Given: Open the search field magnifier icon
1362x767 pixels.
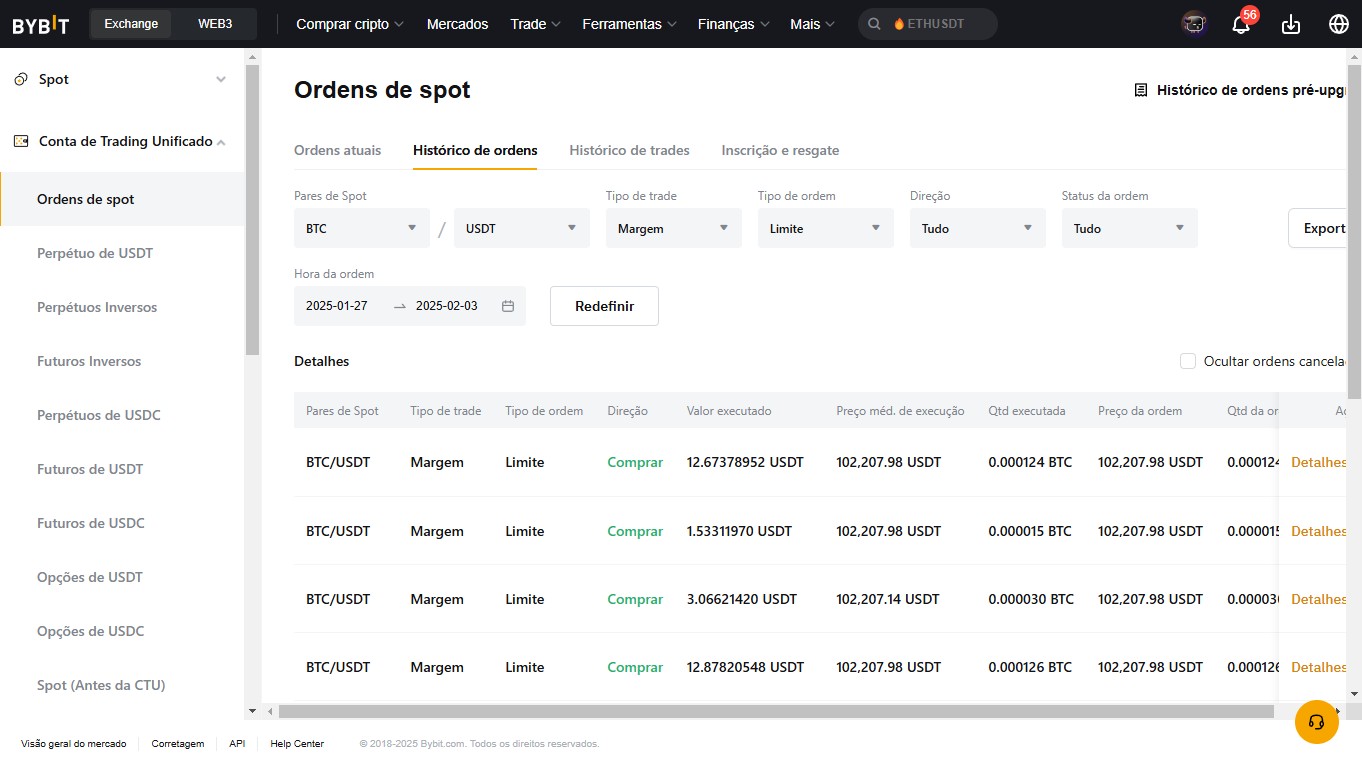Looking at the screenshot, I should pyautogui.click(x=874, y=23).
